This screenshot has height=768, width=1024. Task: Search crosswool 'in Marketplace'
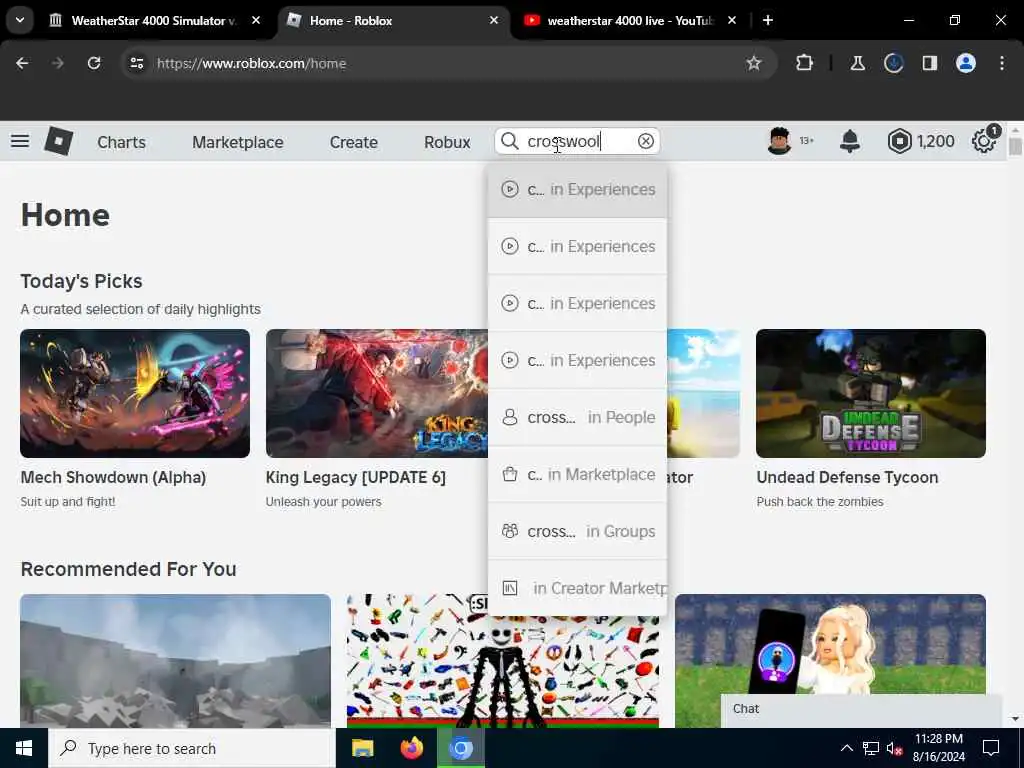577,474
